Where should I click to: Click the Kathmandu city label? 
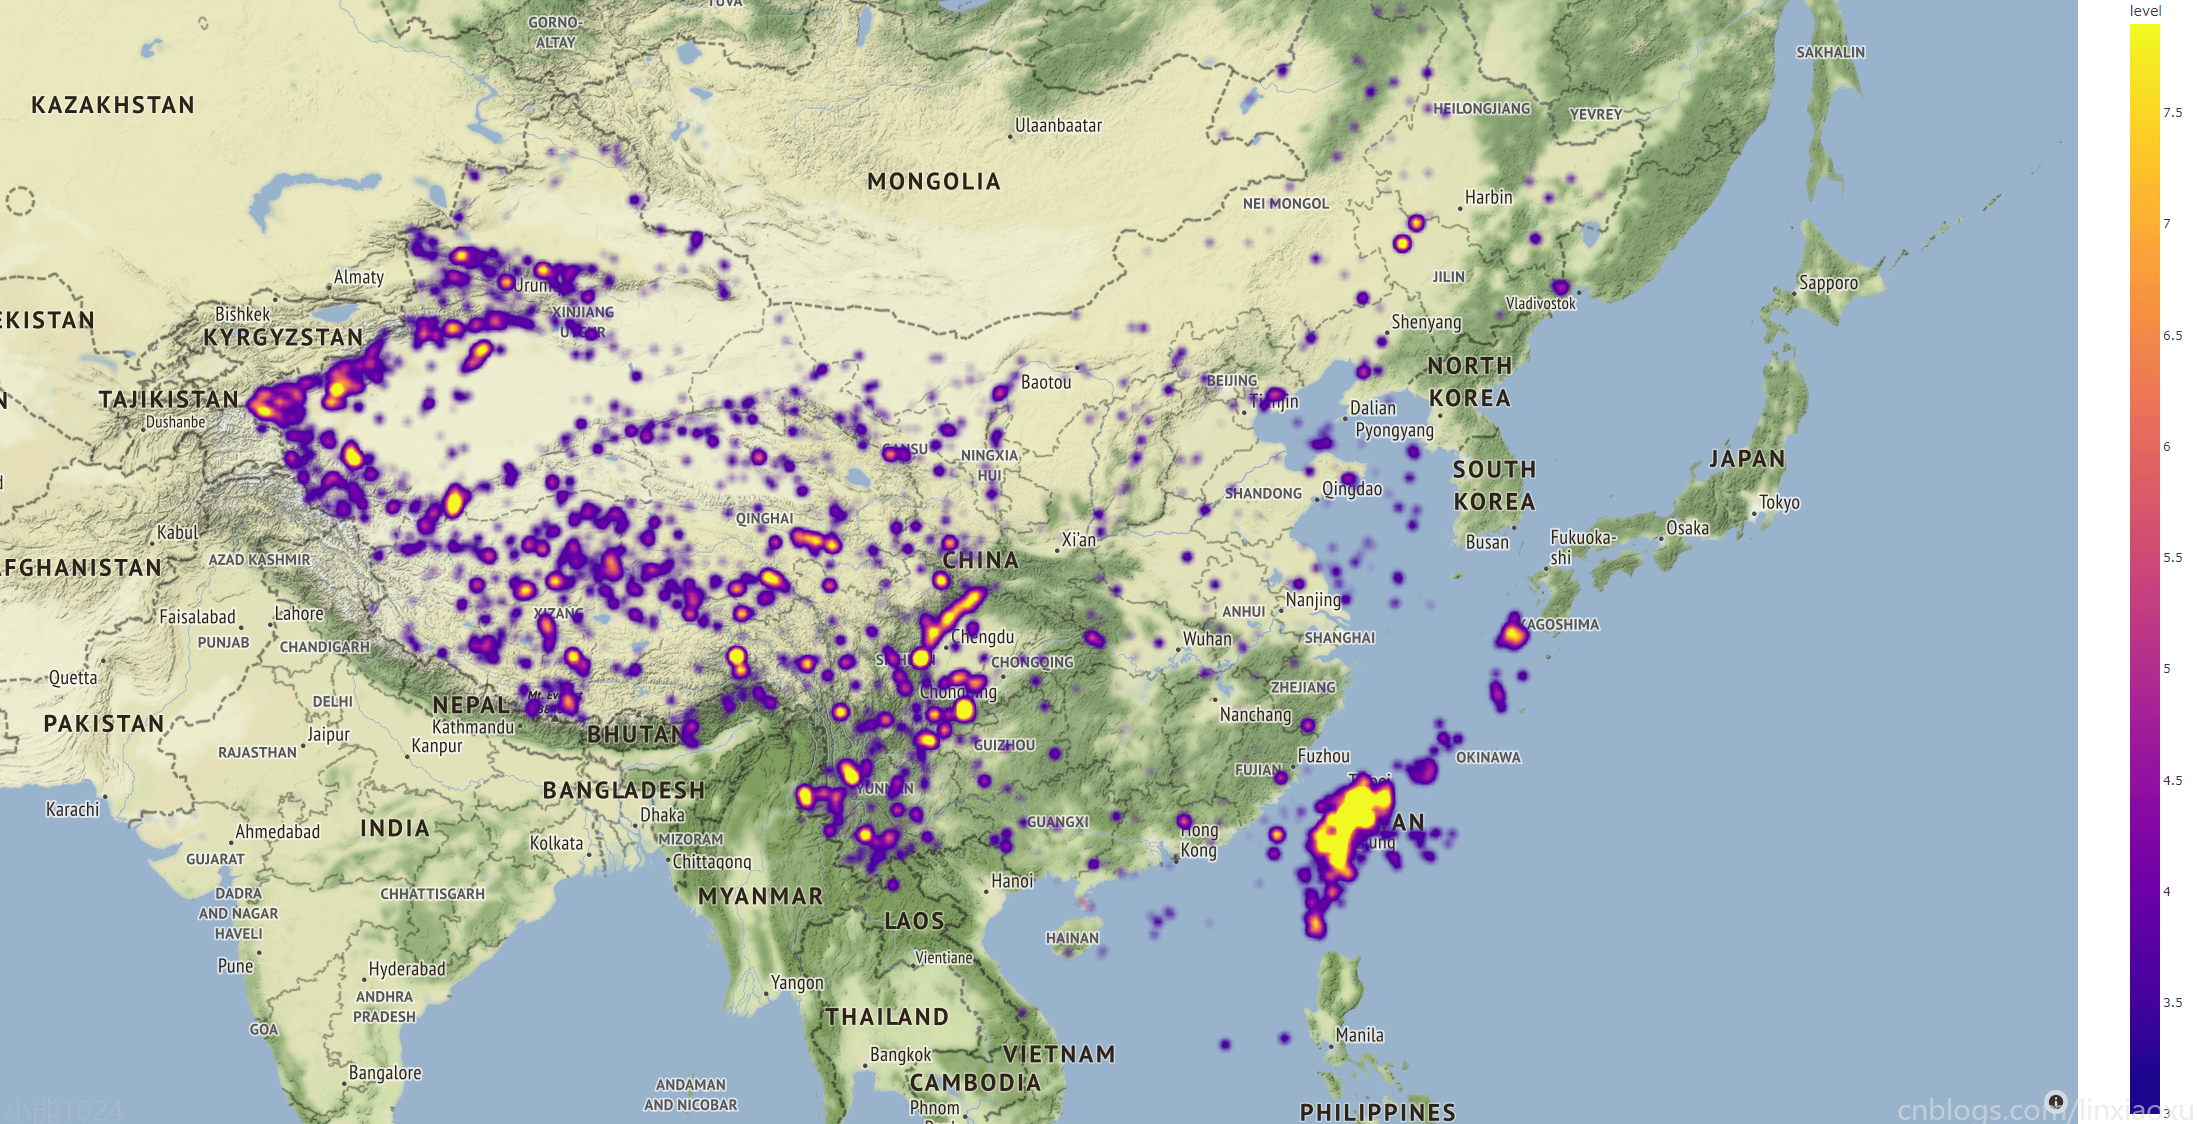[473, 727]
